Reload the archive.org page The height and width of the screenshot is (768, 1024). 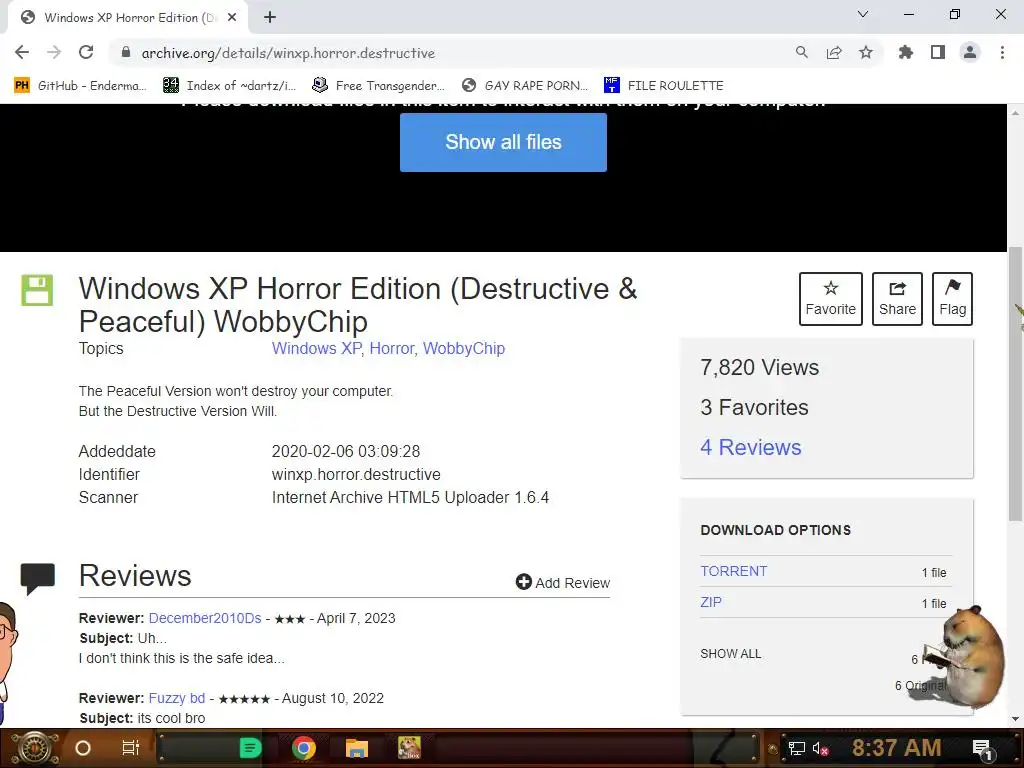tap(86, 52)
